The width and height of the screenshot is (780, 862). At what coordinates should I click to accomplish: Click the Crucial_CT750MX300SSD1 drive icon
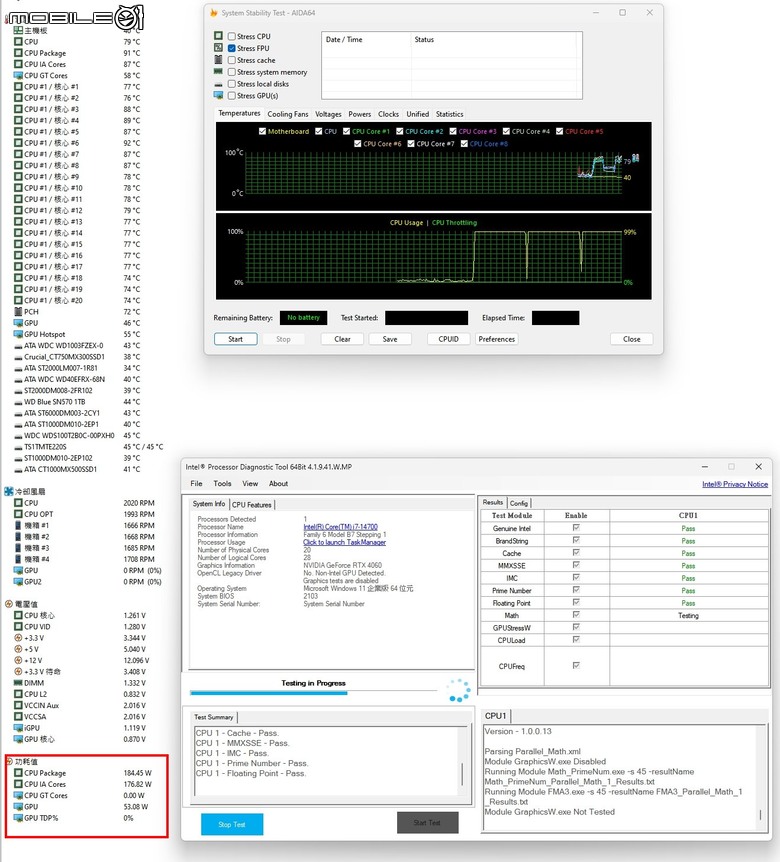[18, 357]
